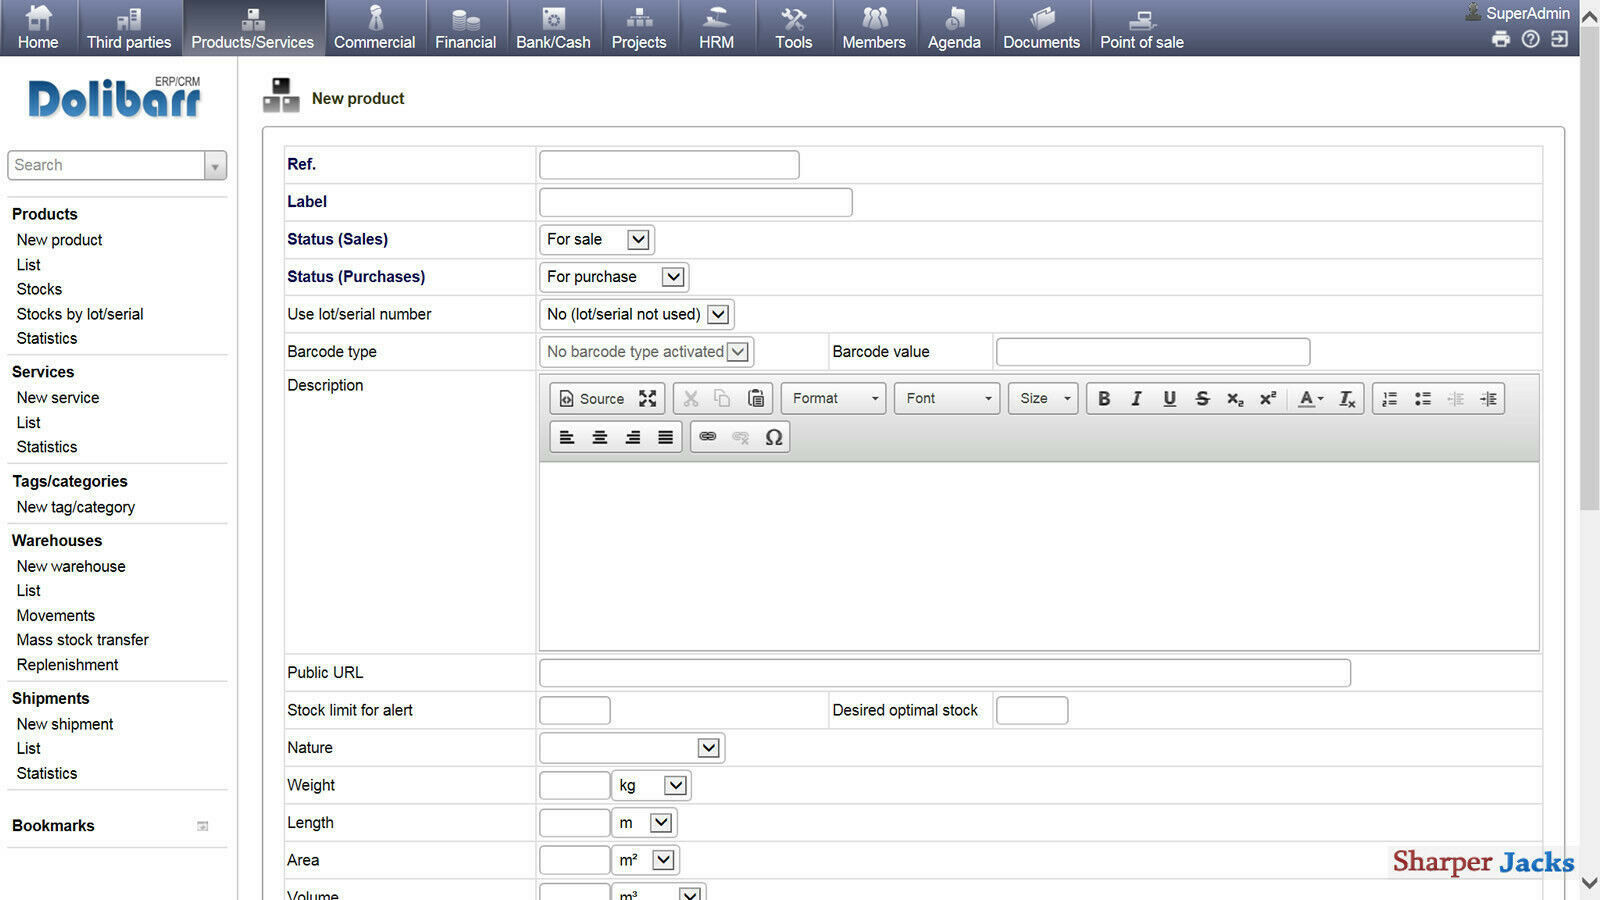Maximize the description editor
The width and height of the screenshot is (1600, 900).
point(648,398)
